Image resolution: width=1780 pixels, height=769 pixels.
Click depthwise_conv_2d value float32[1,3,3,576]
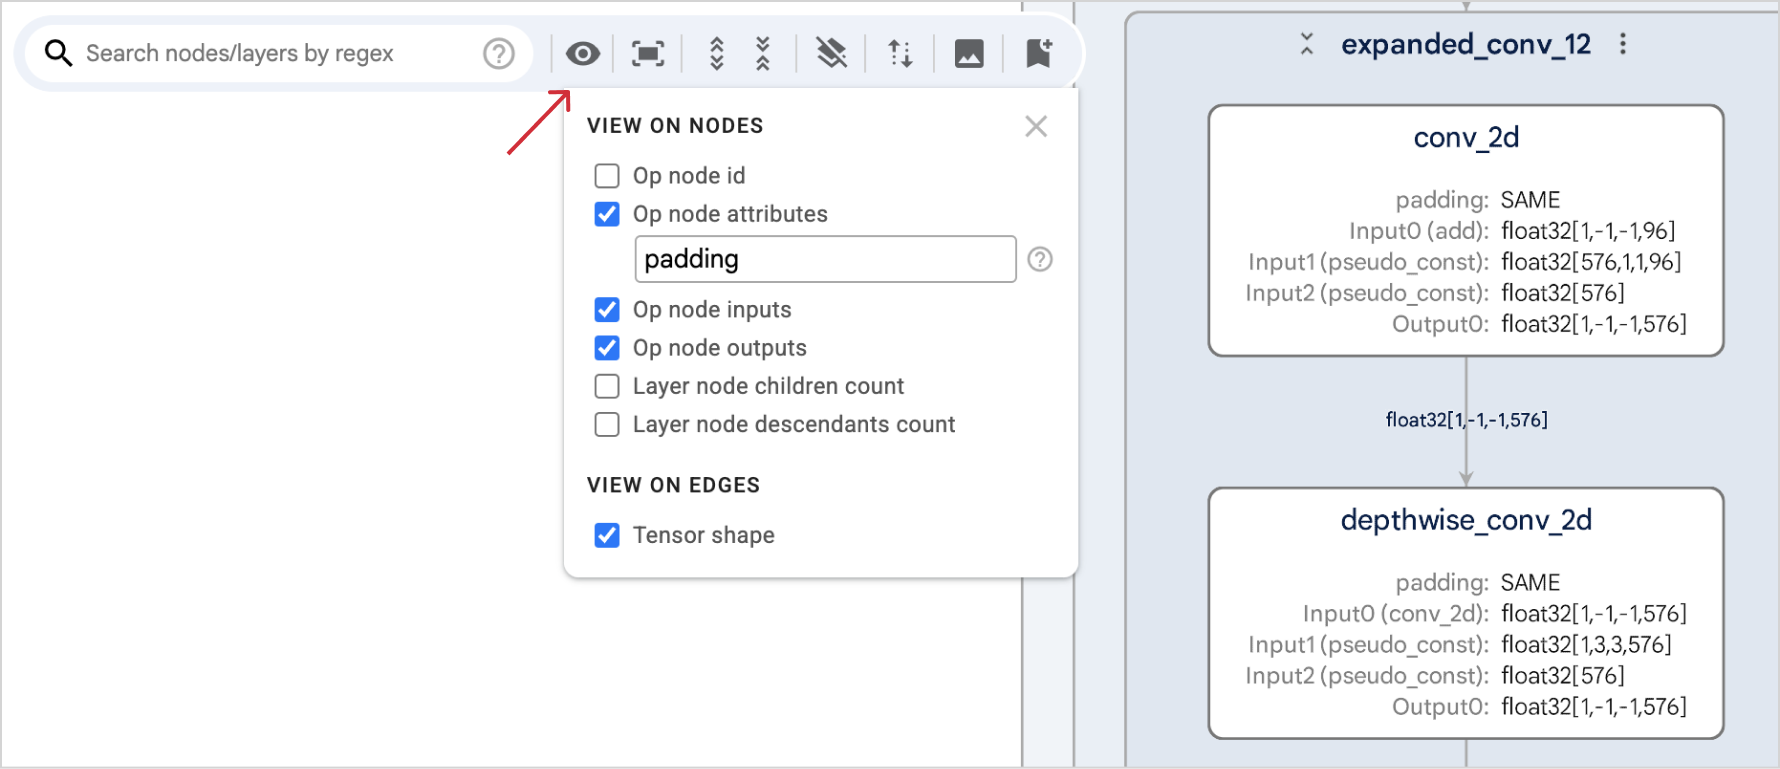click(1586, 645)
